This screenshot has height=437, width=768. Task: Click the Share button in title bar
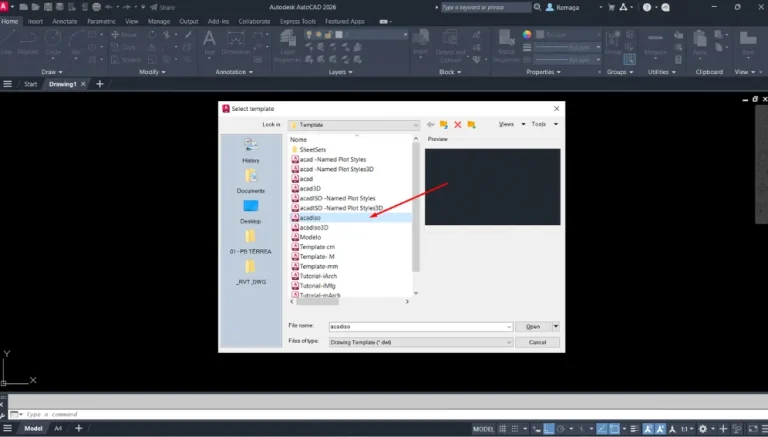coord(162,7)
